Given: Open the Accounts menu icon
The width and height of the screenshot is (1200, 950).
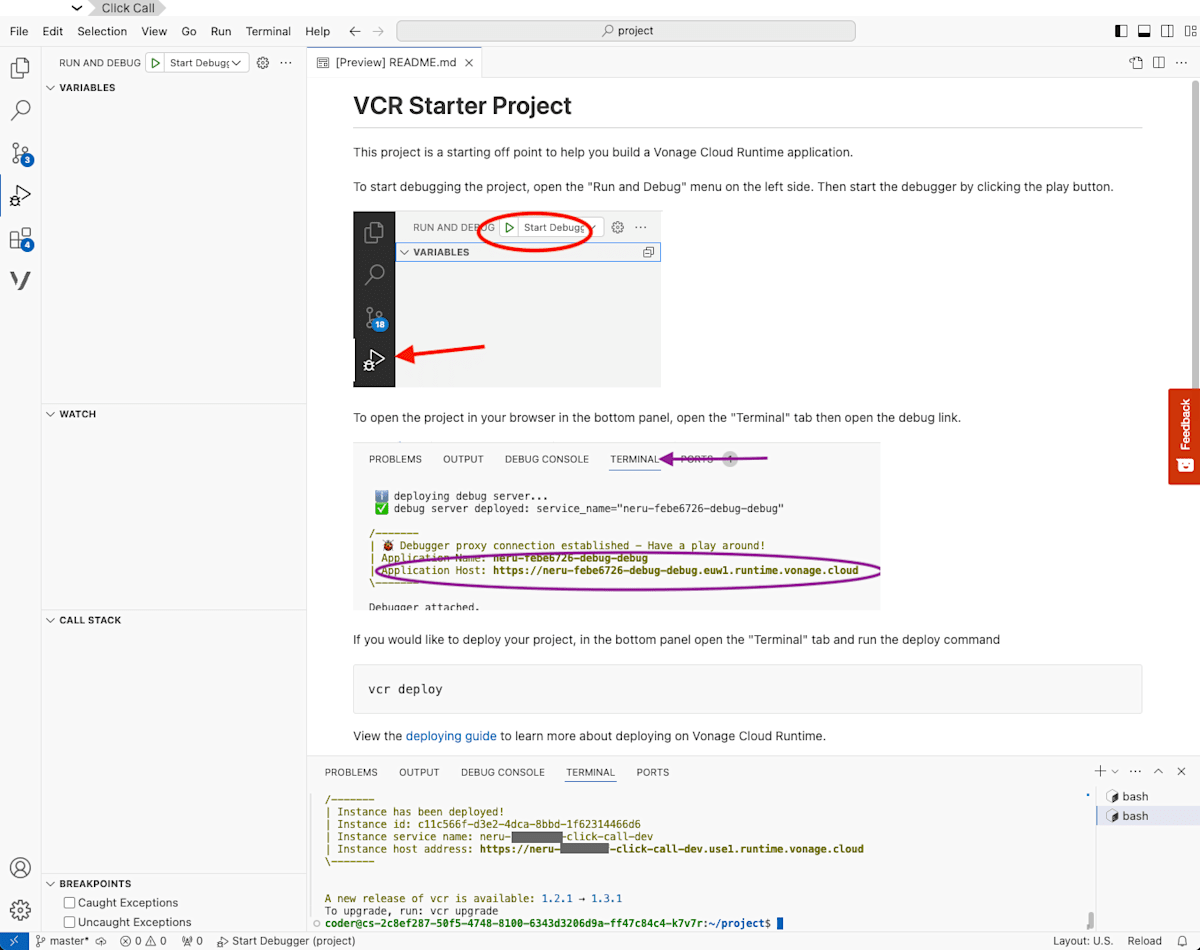Looking at the screenshot, I should (x=20, y=868).
